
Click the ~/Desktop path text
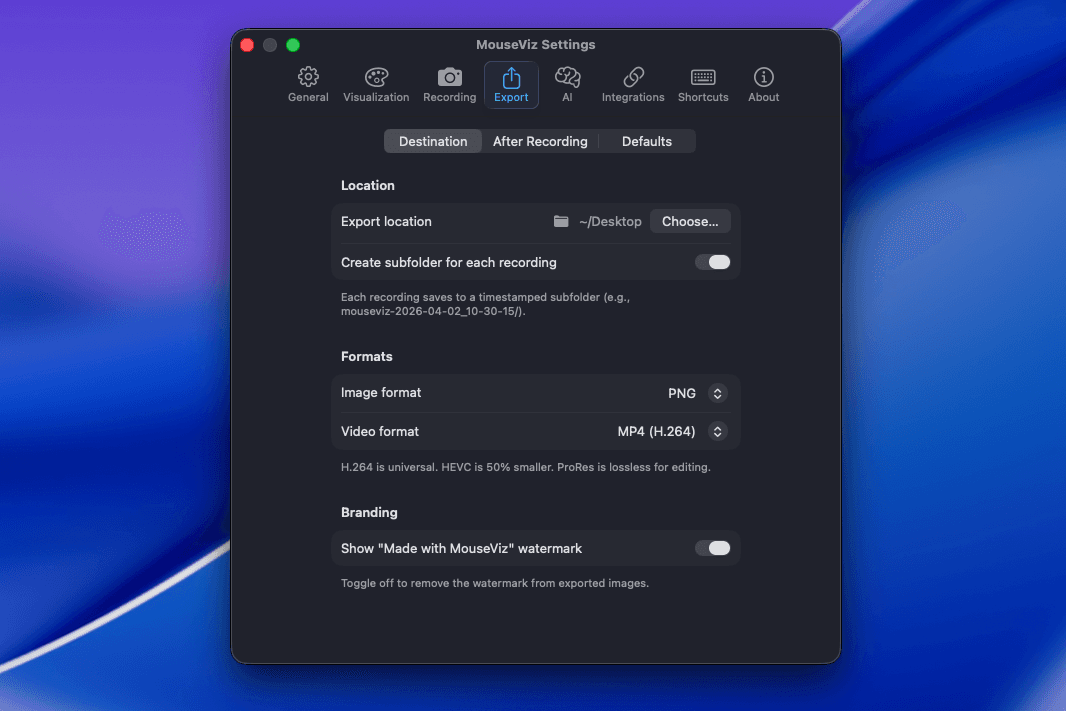610,222
